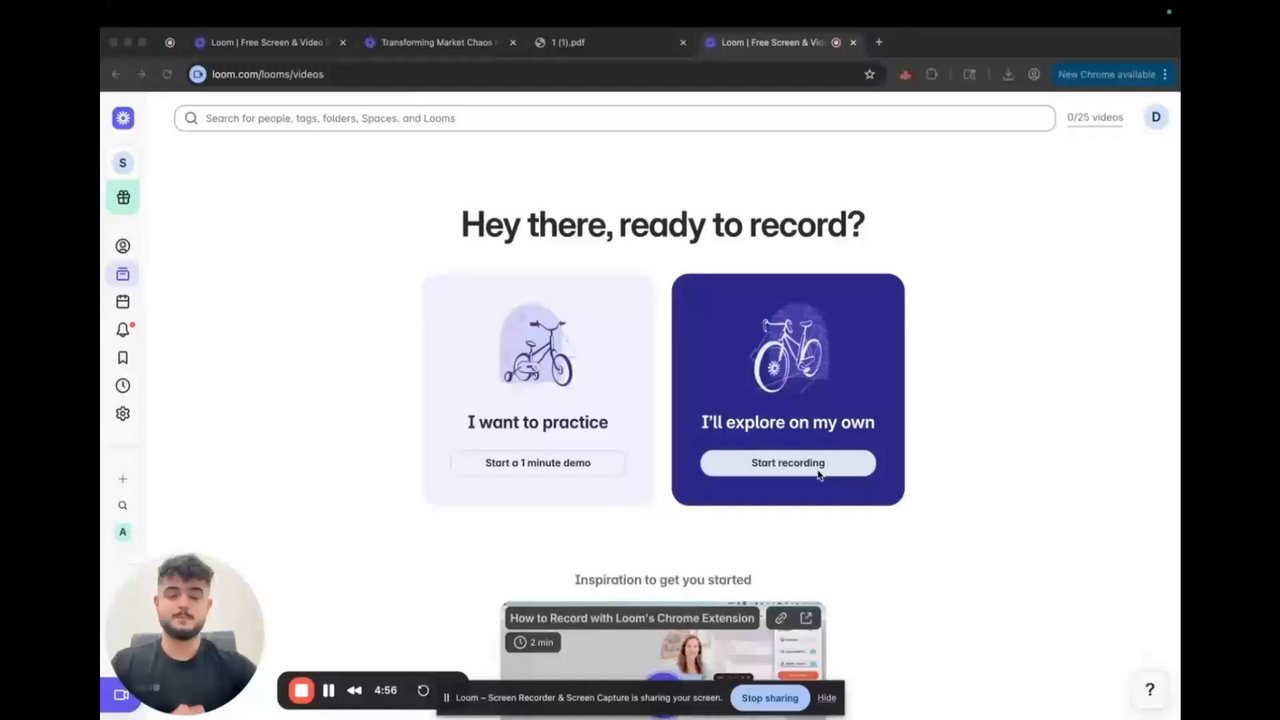Open the S workspace avatar
This screenshot has height=720, width=1280.
click(x=123, y=163)
